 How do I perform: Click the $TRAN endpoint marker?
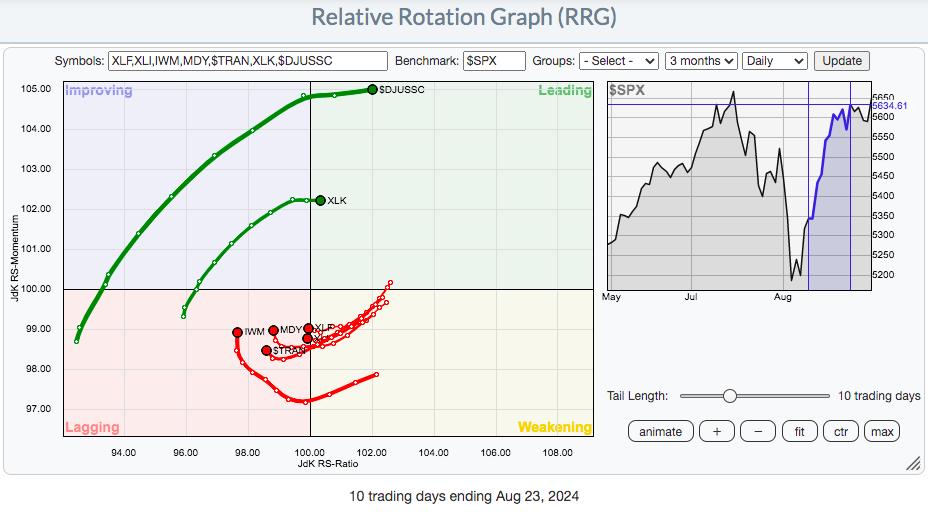(x=266, y=350)
